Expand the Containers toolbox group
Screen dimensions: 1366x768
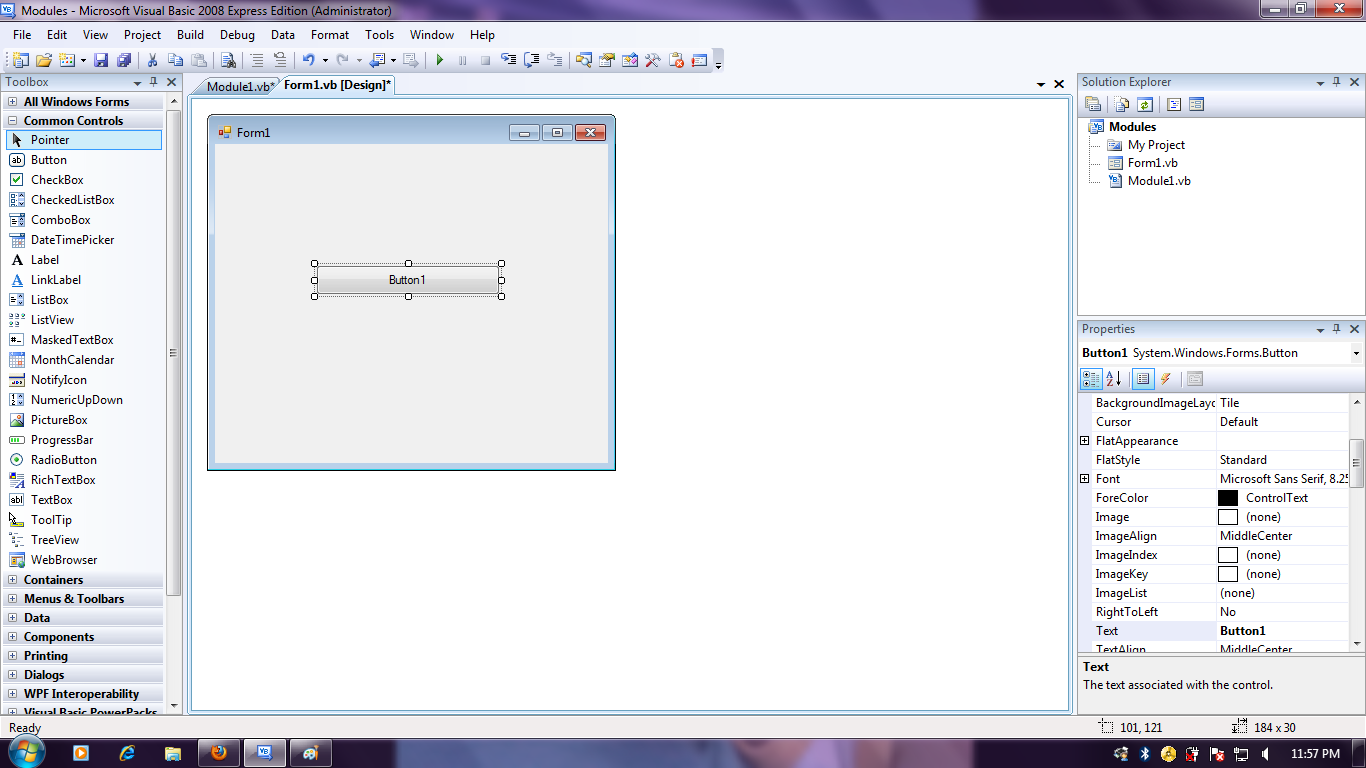pyautogui.click(x=12, y=580)
